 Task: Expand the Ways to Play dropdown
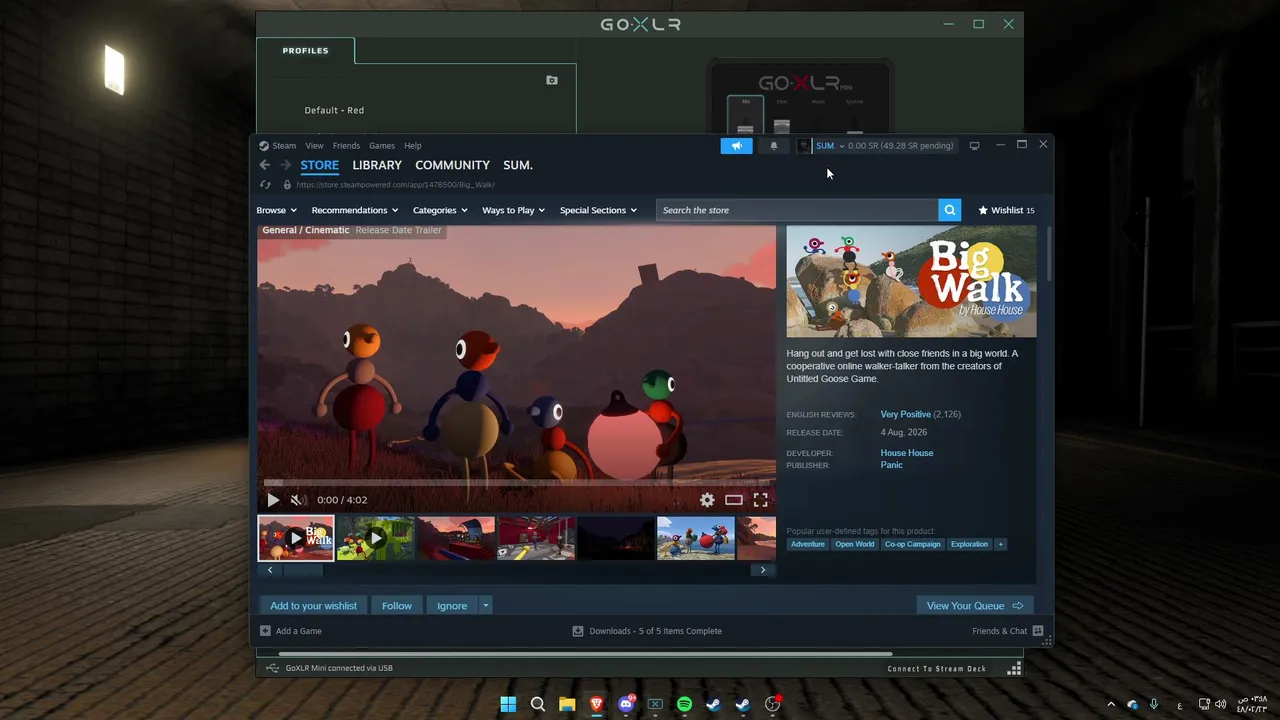513,210
